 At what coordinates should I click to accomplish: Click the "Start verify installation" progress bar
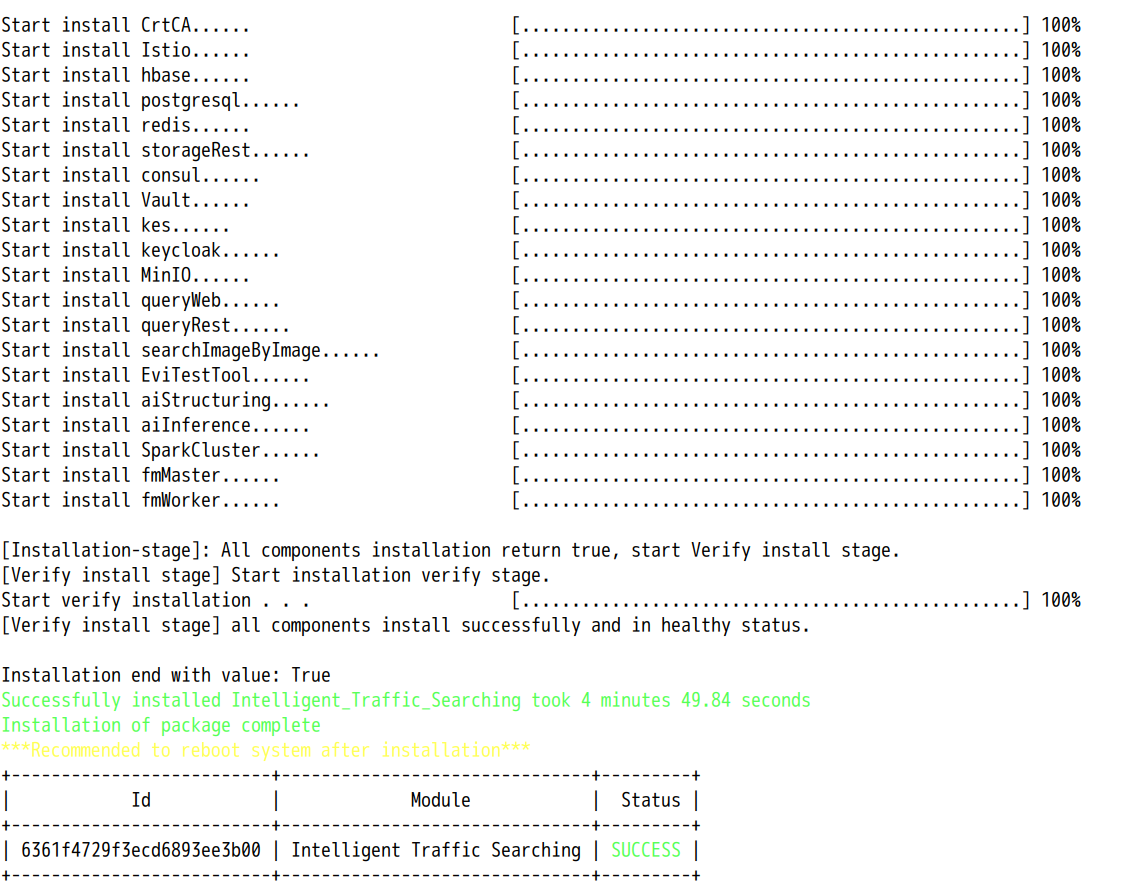point(770,600)
